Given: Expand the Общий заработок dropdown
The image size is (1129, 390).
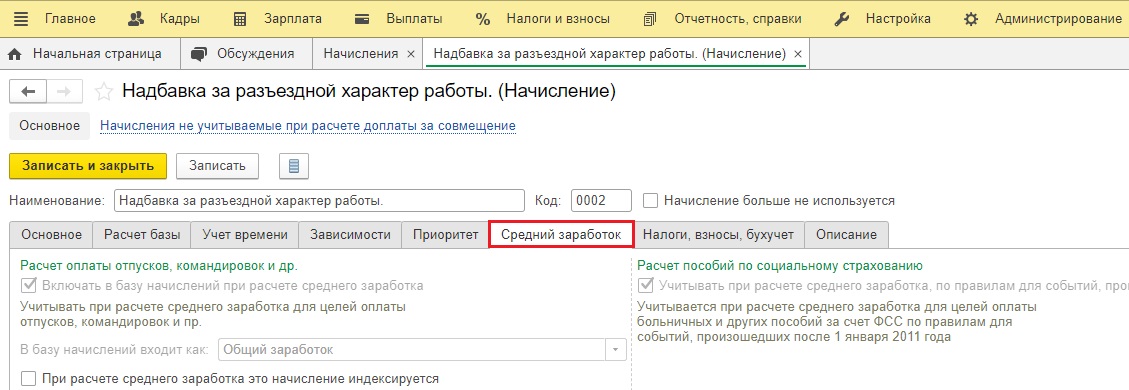Looking at the screenshot, I should pos(616,350).
